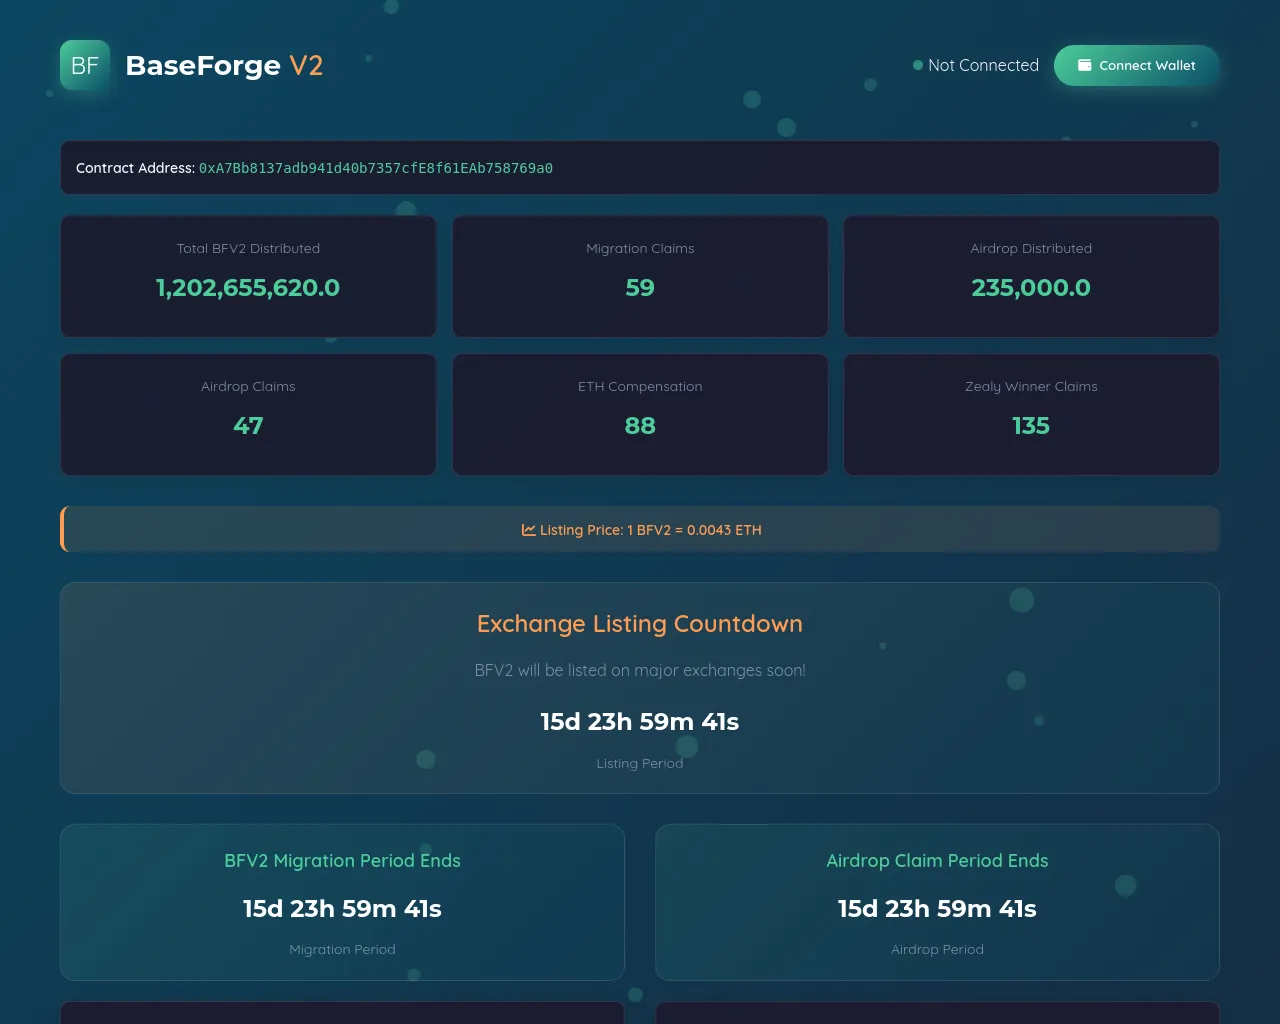1280x1024 pixels.
Task: Click the ETH Compensation label
Action: (x=640, y=386)
